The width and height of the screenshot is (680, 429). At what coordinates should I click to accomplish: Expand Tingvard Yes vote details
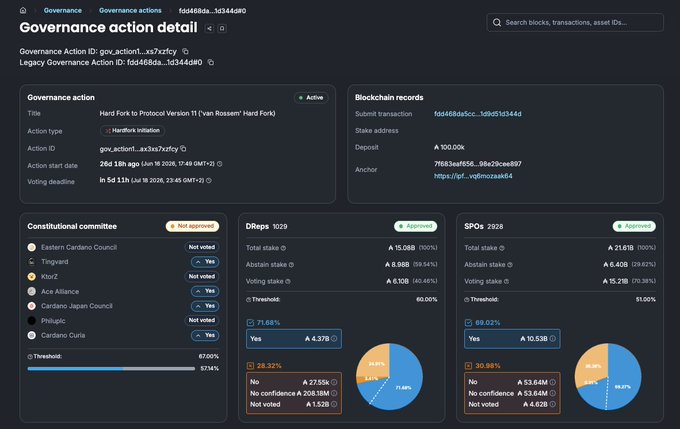(205, 262)
